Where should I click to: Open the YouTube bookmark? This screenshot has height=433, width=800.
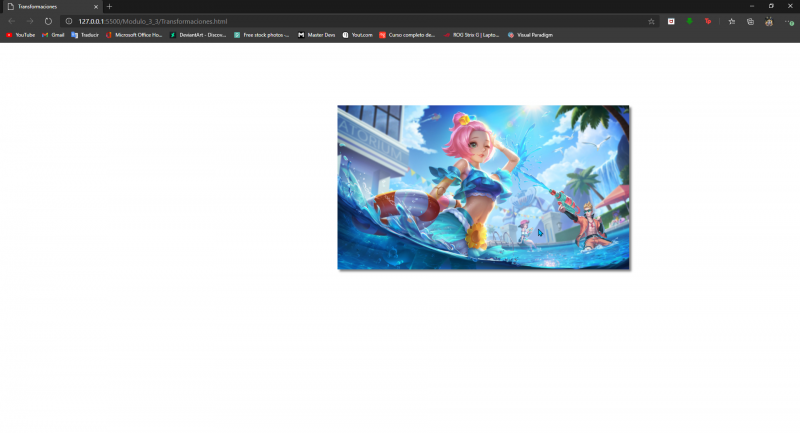click(x=21, y=35)
